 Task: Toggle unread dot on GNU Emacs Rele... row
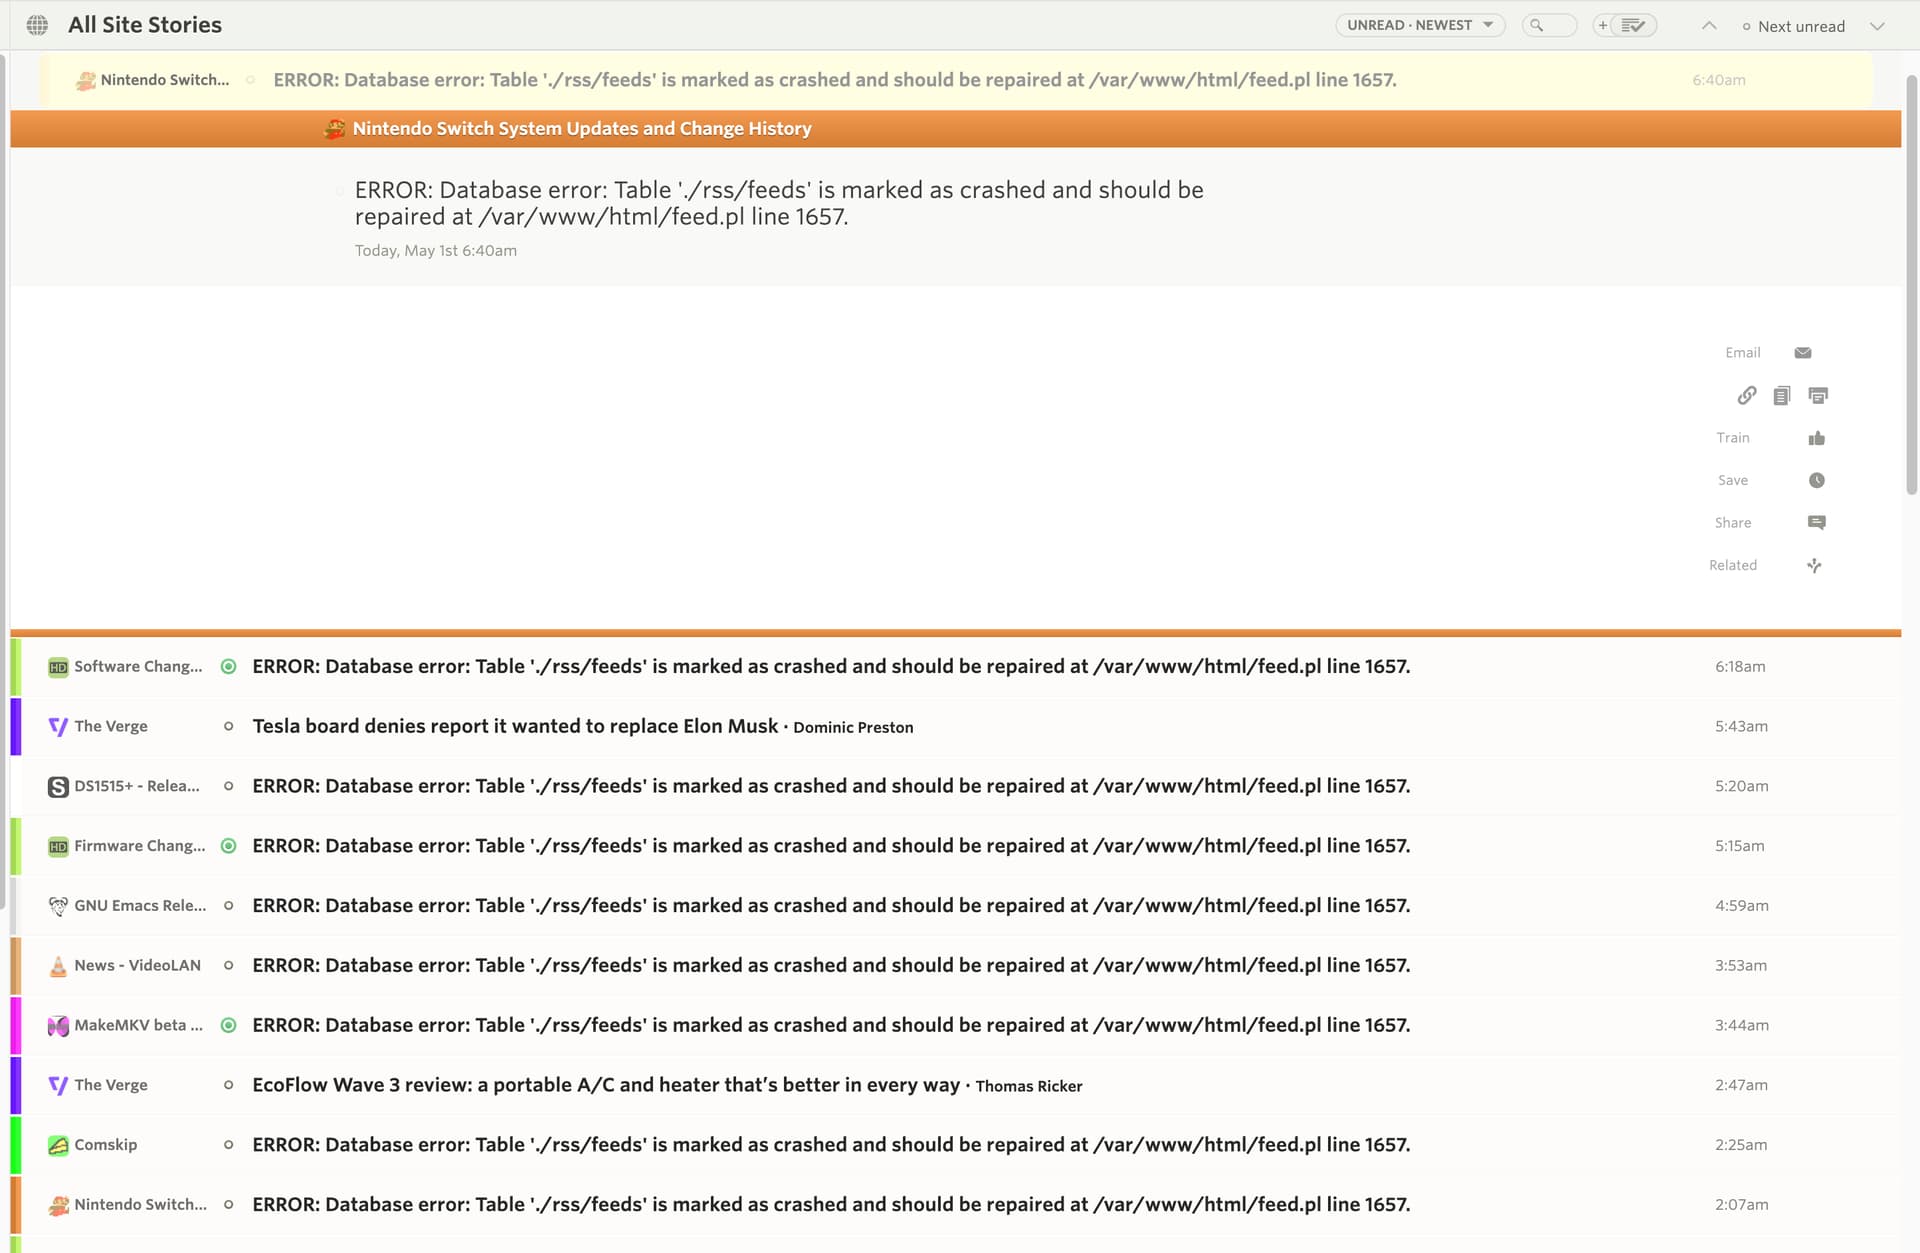[228, 906]
